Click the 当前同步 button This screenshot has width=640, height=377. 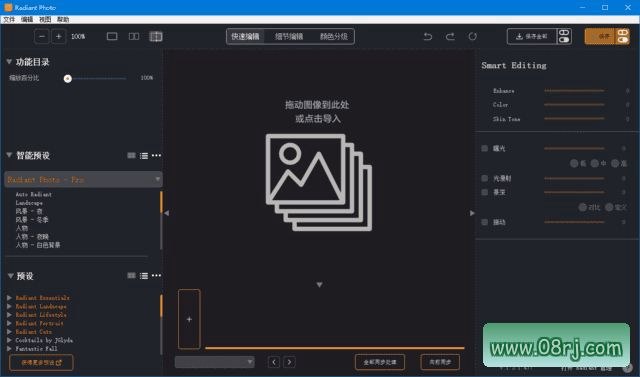coord(440,362)
